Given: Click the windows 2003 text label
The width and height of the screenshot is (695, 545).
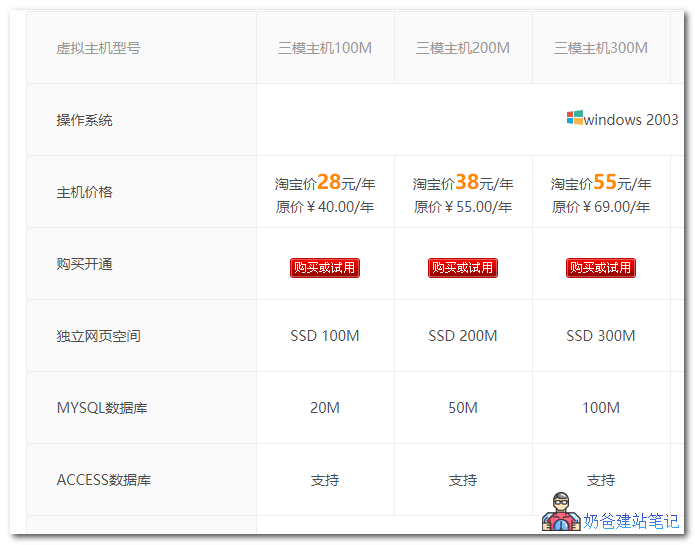Looking at the screenshot, I should click(x=631, y=120).
